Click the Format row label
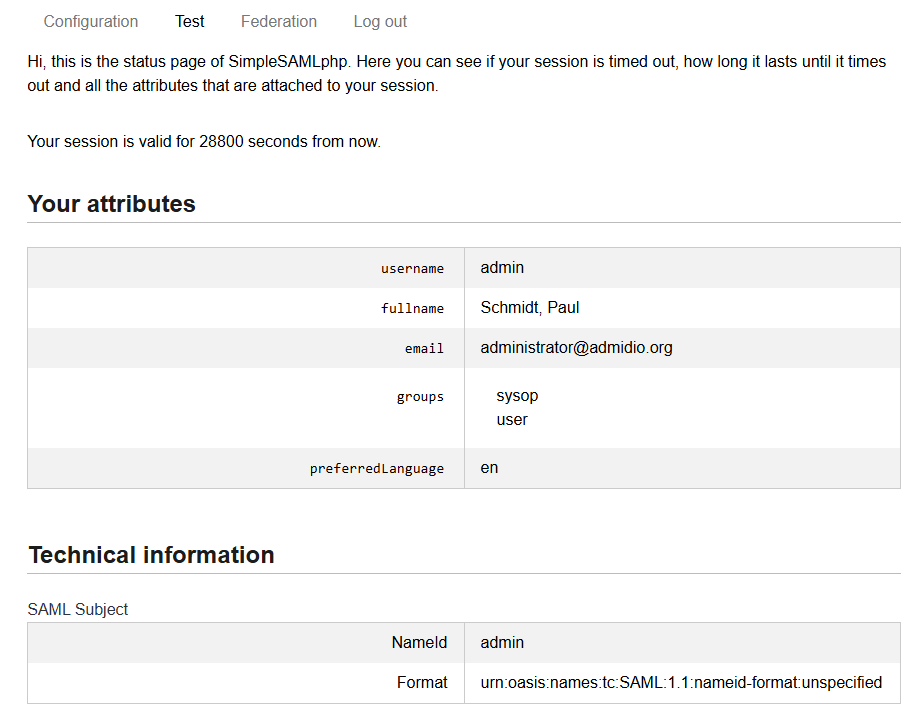 tap(422, 683)
